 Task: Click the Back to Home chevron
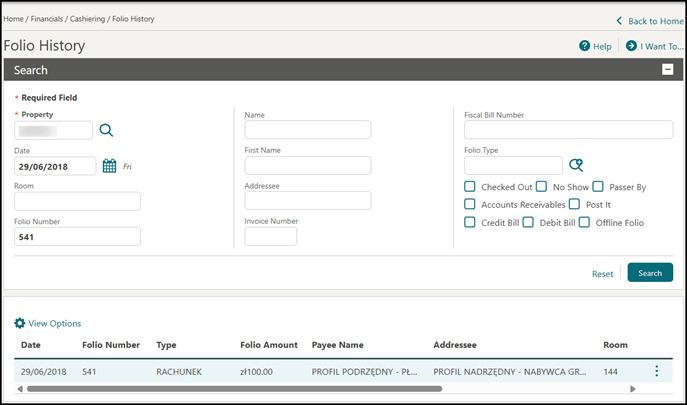[x=619, y=21]
